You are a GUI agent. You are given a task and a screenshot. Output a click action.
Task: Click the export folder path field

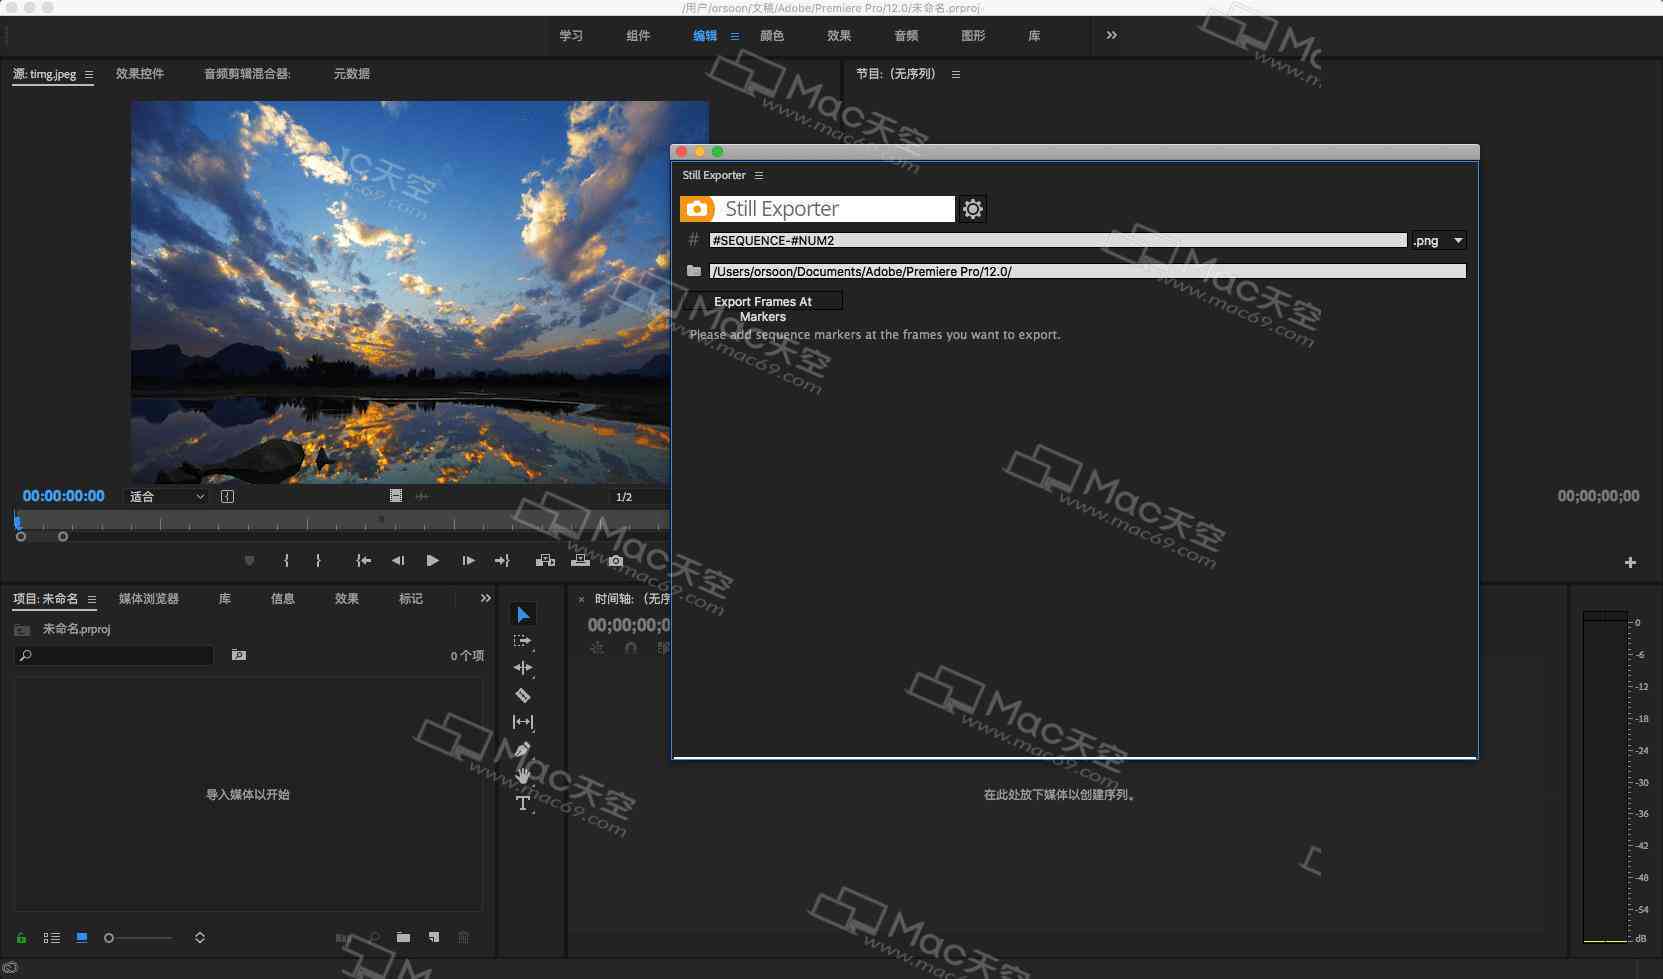point(1088,271)
